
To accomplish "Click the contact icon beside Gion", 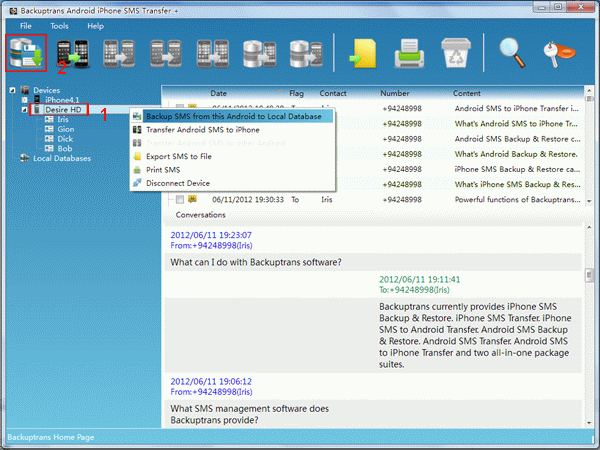I will click(49, 129).
